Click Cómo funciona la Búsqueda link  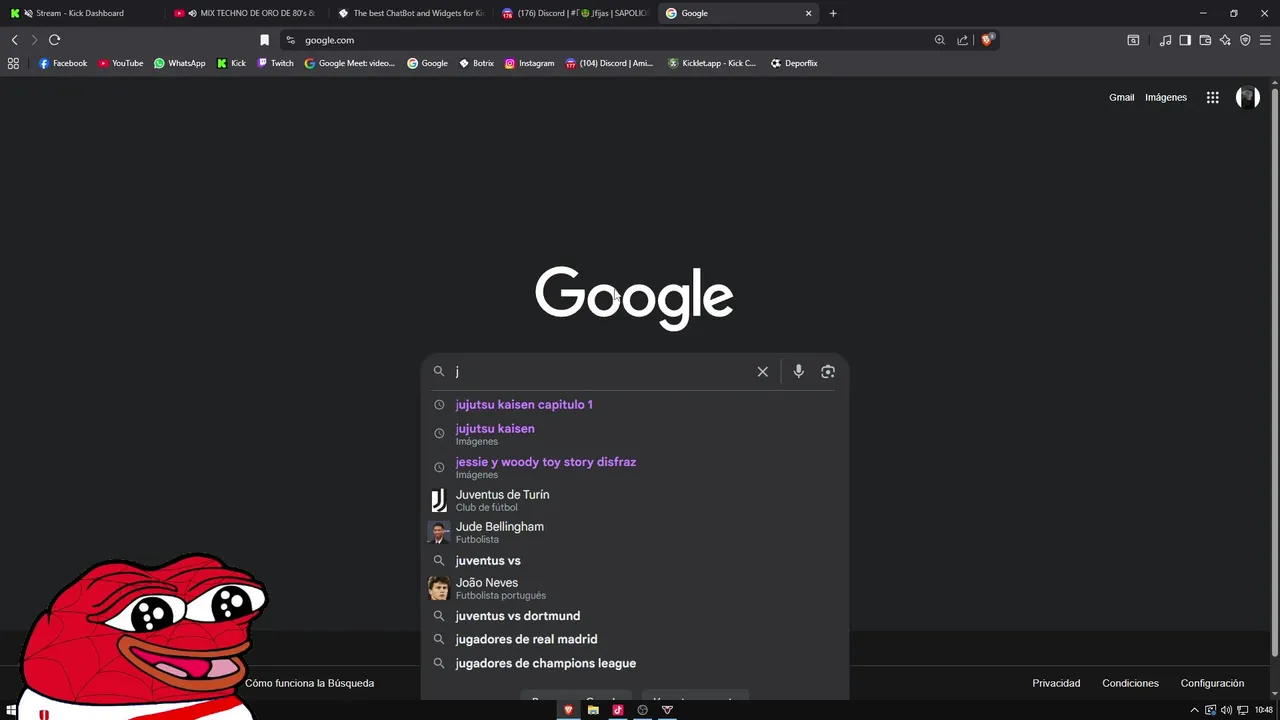click(x=309, y=683)
